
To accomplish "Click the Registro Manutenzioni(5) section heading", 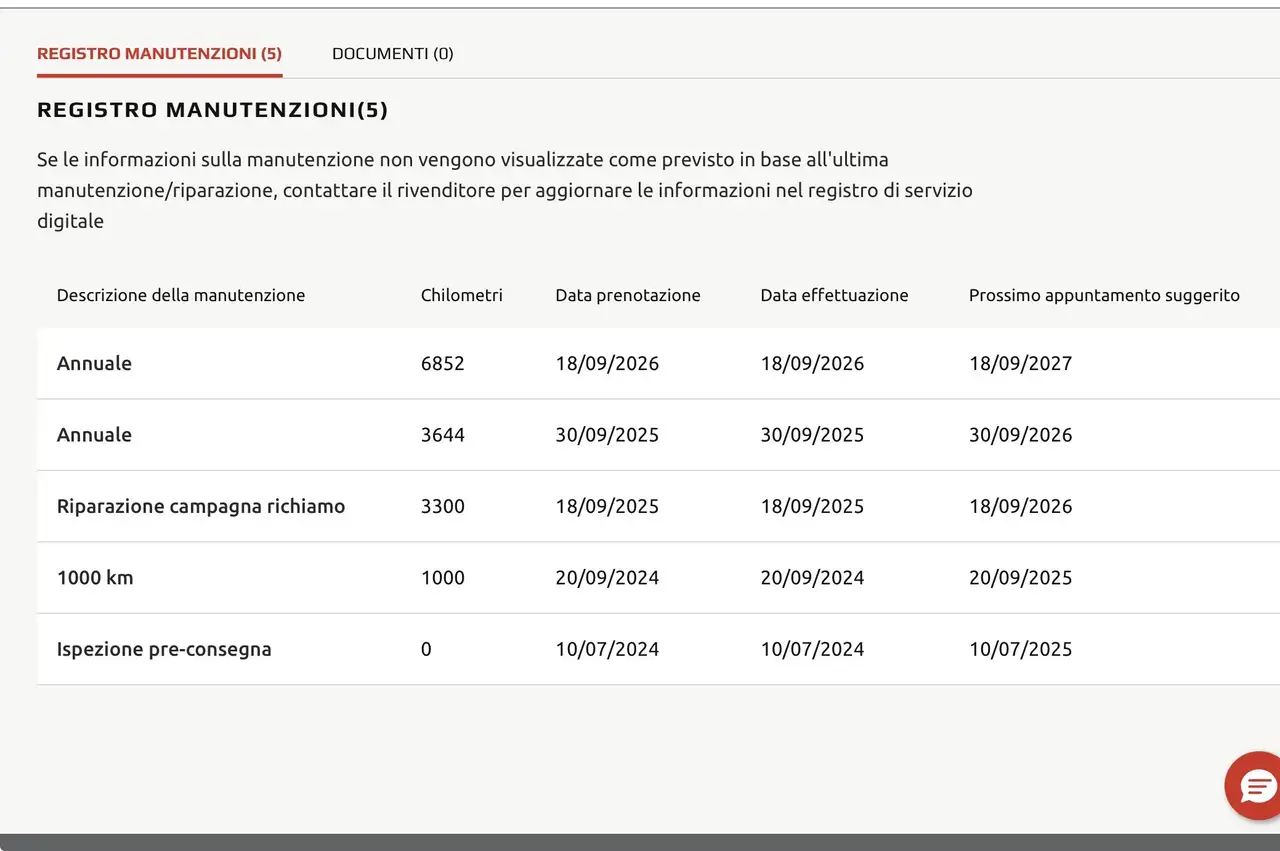I will tap(213, 110).
